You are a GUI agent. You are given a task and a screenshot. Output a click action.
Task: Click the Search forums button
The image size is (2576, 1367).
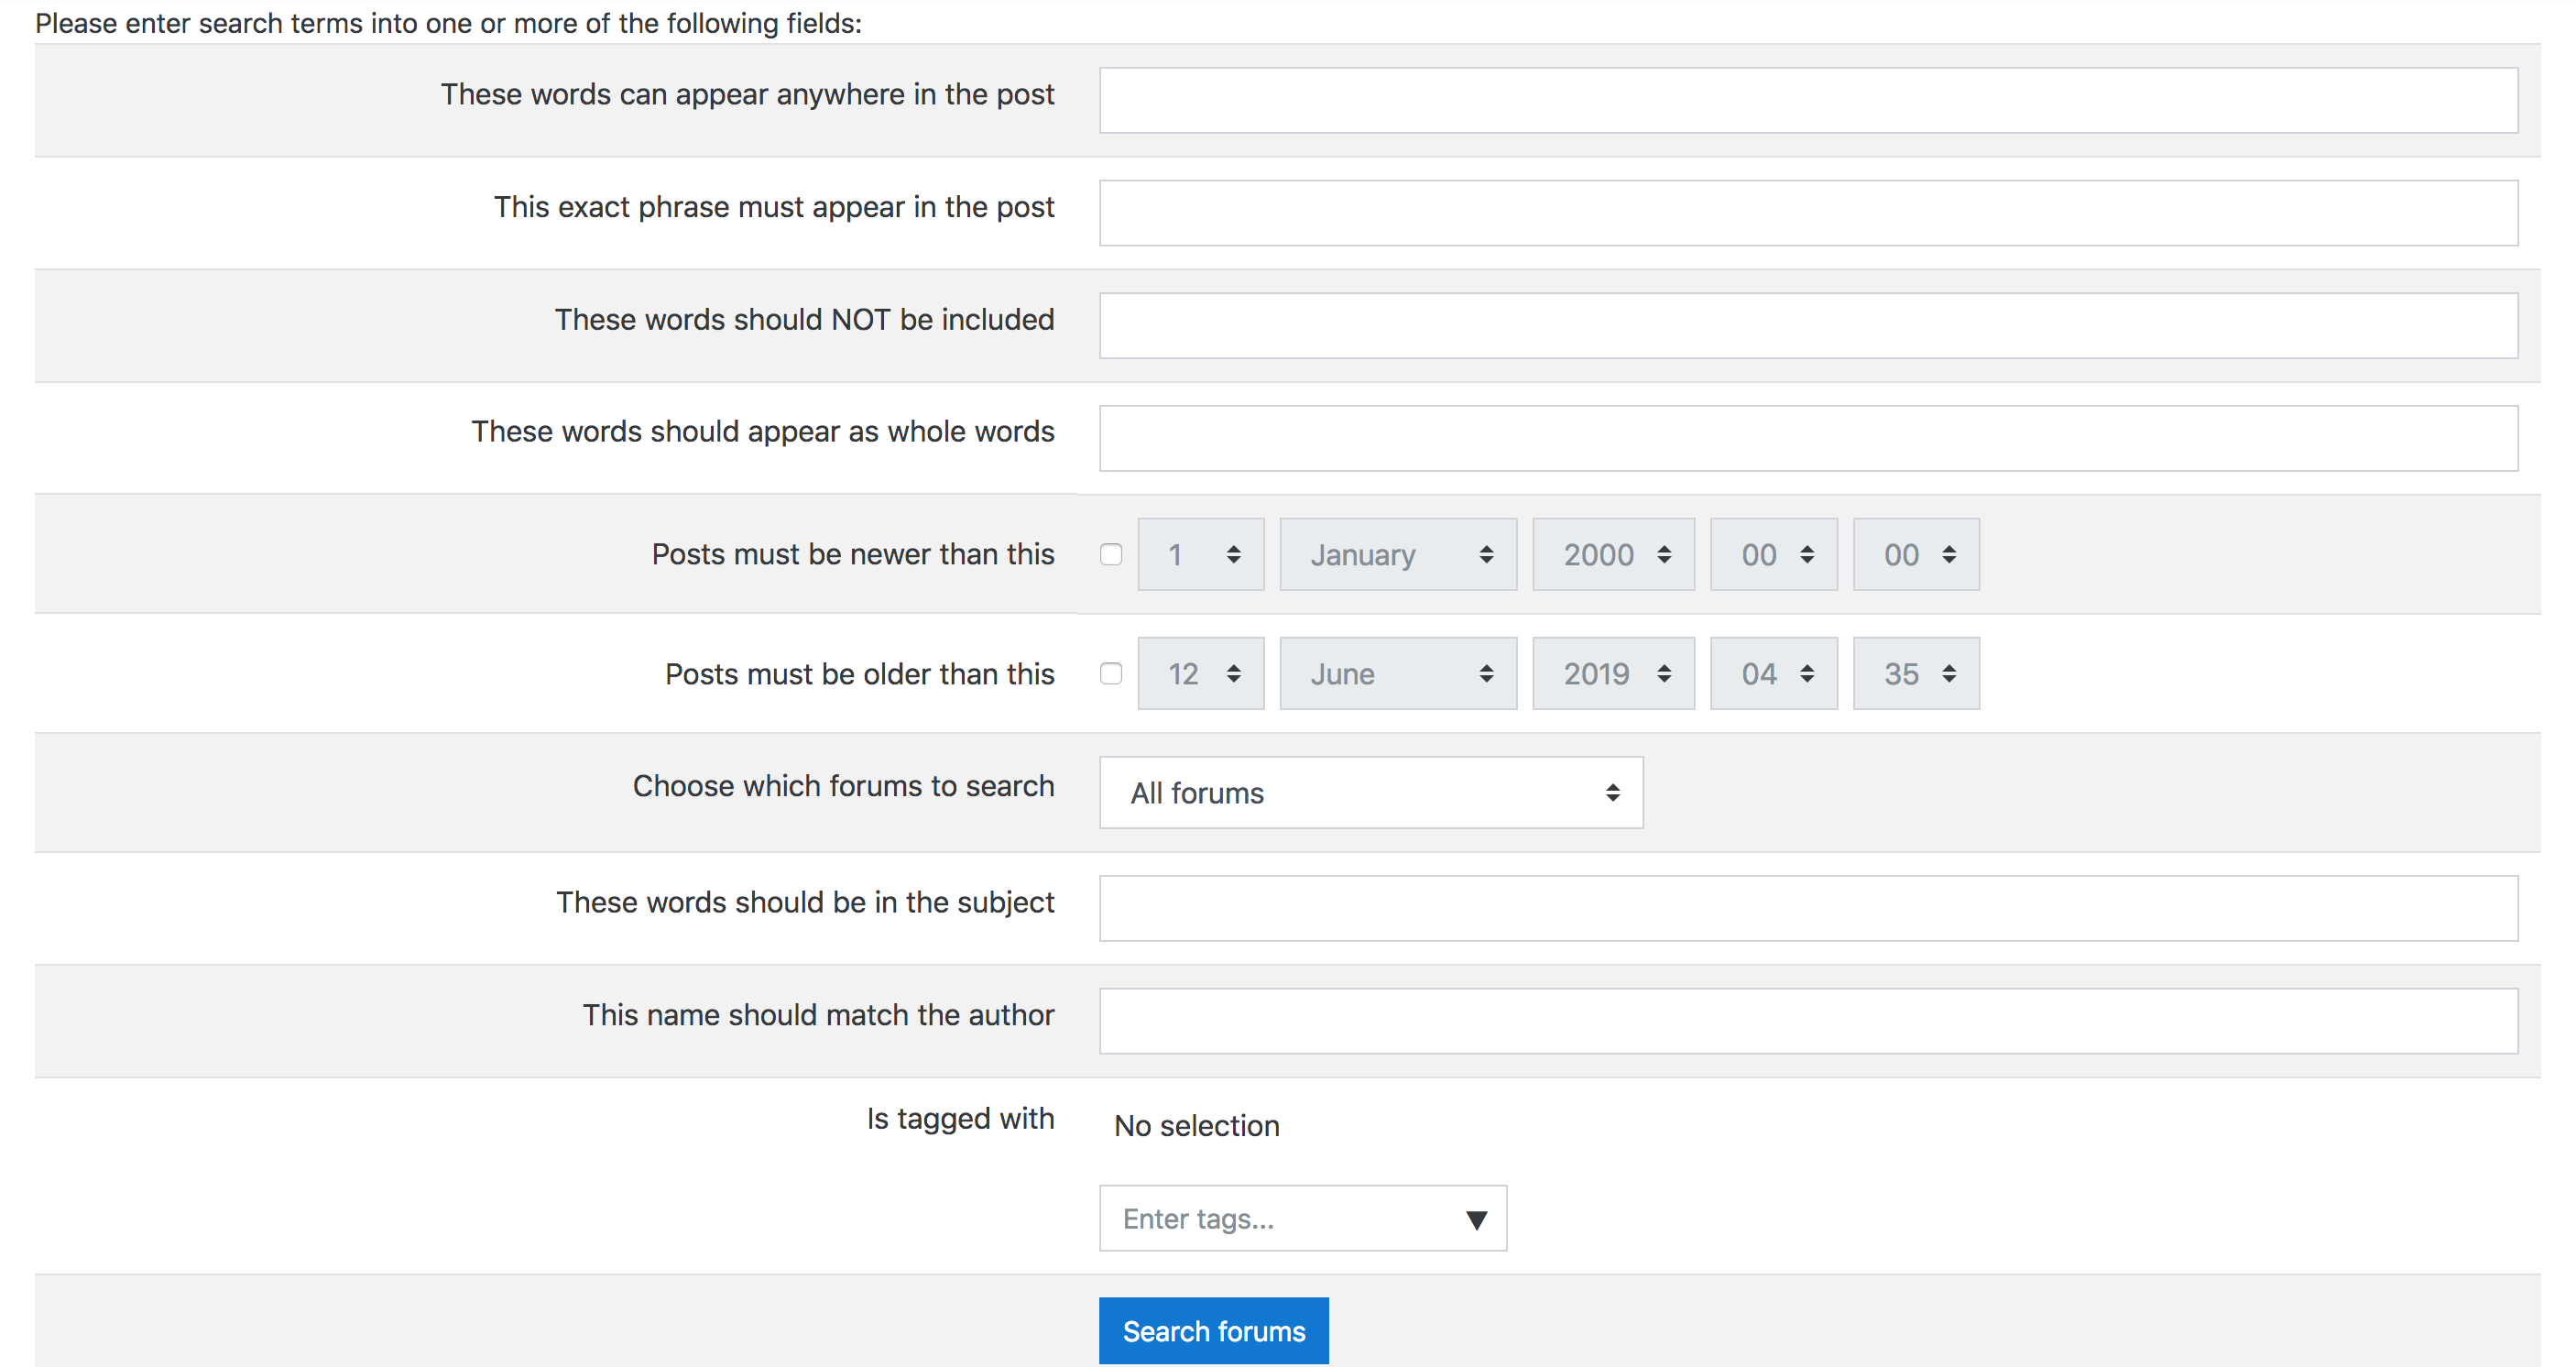click(1214, 1330)
